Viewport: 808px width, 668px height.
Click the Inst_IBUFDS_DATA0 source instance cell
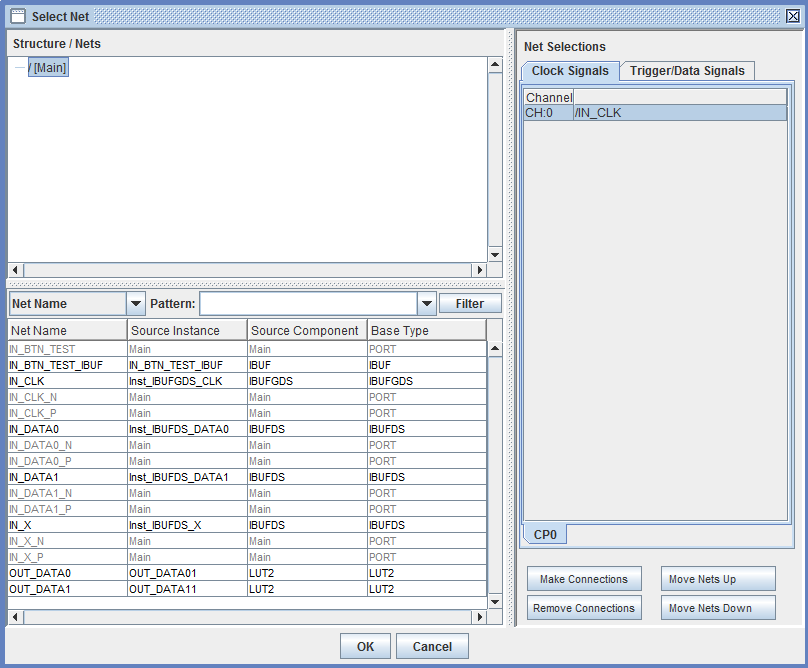187,429
